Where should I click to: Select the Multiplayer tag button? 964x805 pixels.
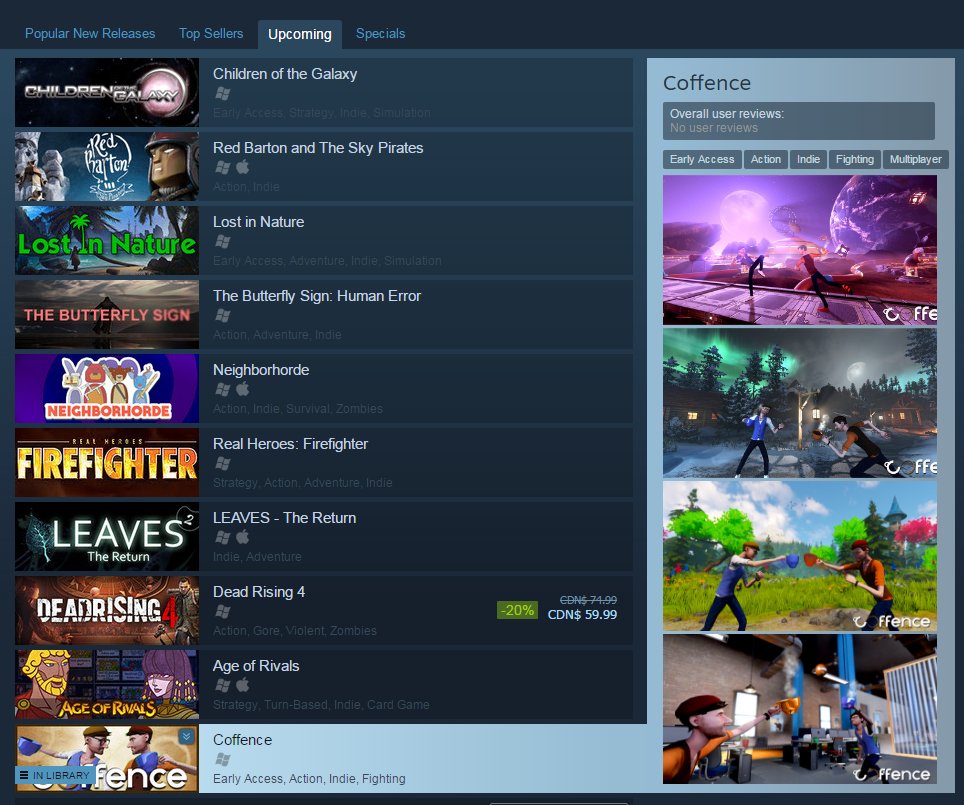[915, 159]
